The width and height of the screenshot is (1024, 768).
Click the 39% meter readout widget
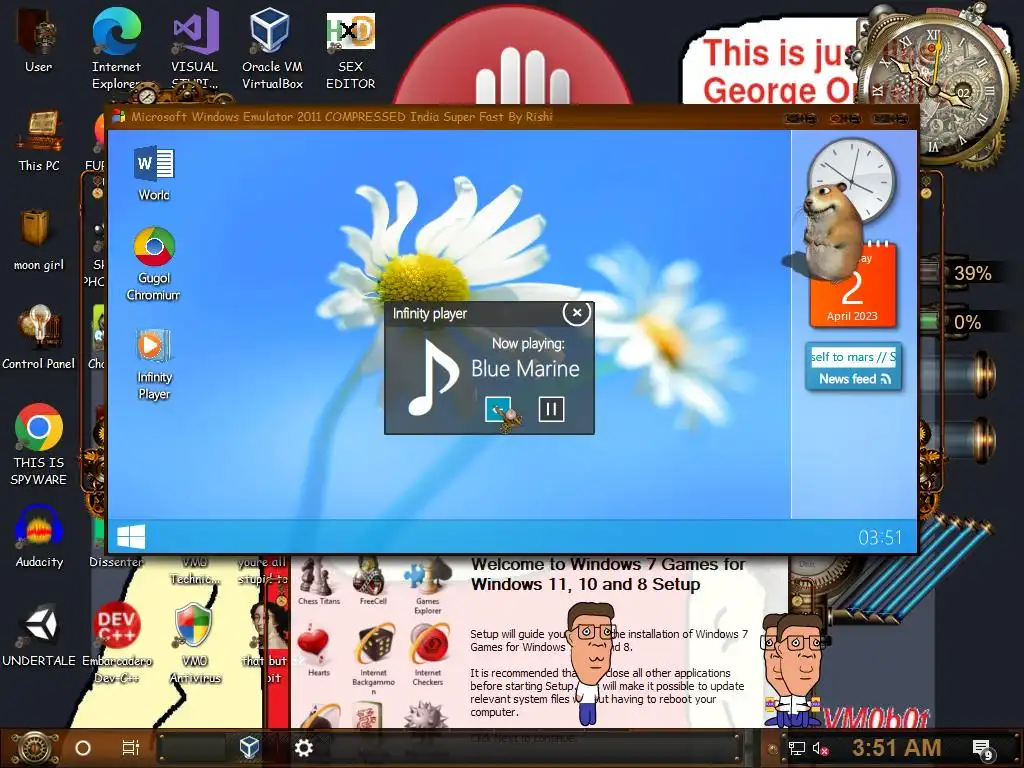[972, 273]
